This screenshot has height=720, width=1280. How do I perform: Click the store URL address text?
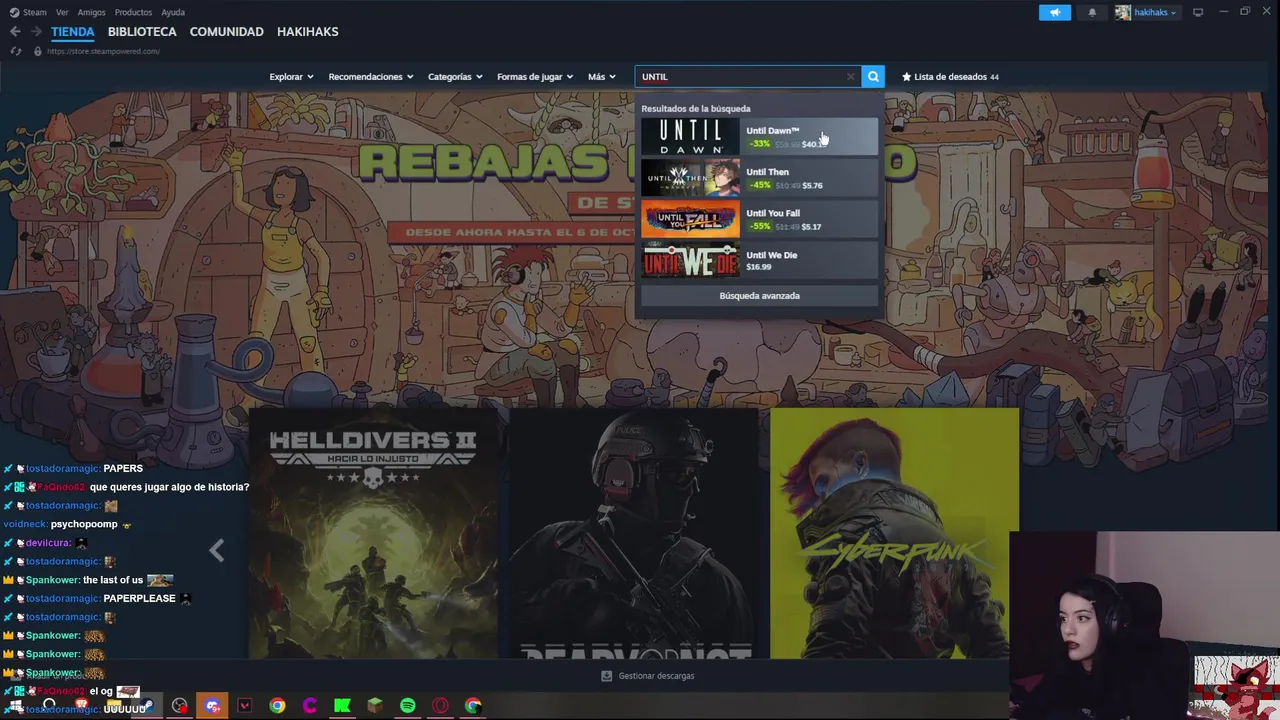tap(103, 51)
